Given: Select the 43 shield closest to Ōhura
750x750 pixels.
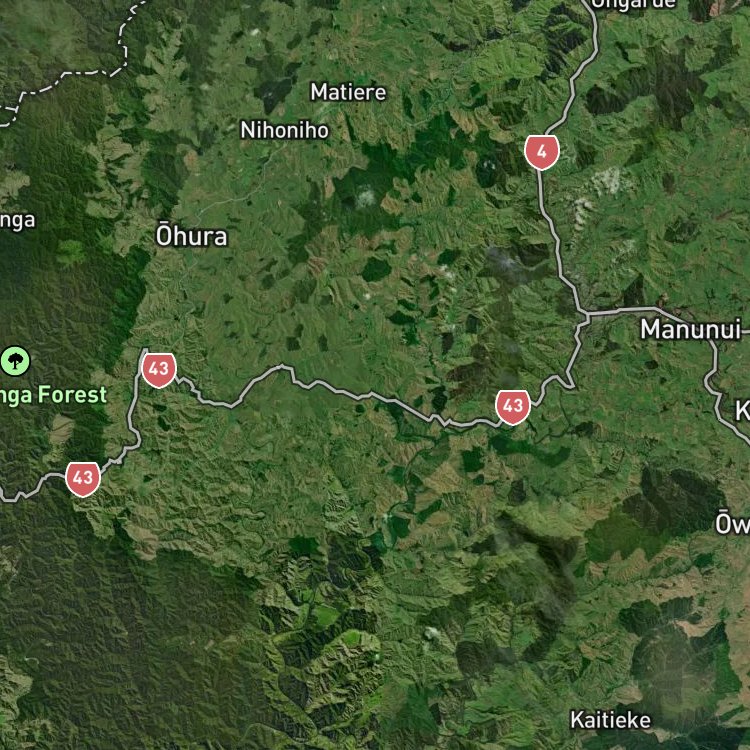Looking at the screenshot, I should pyautogui.click(x=159, y=370).
